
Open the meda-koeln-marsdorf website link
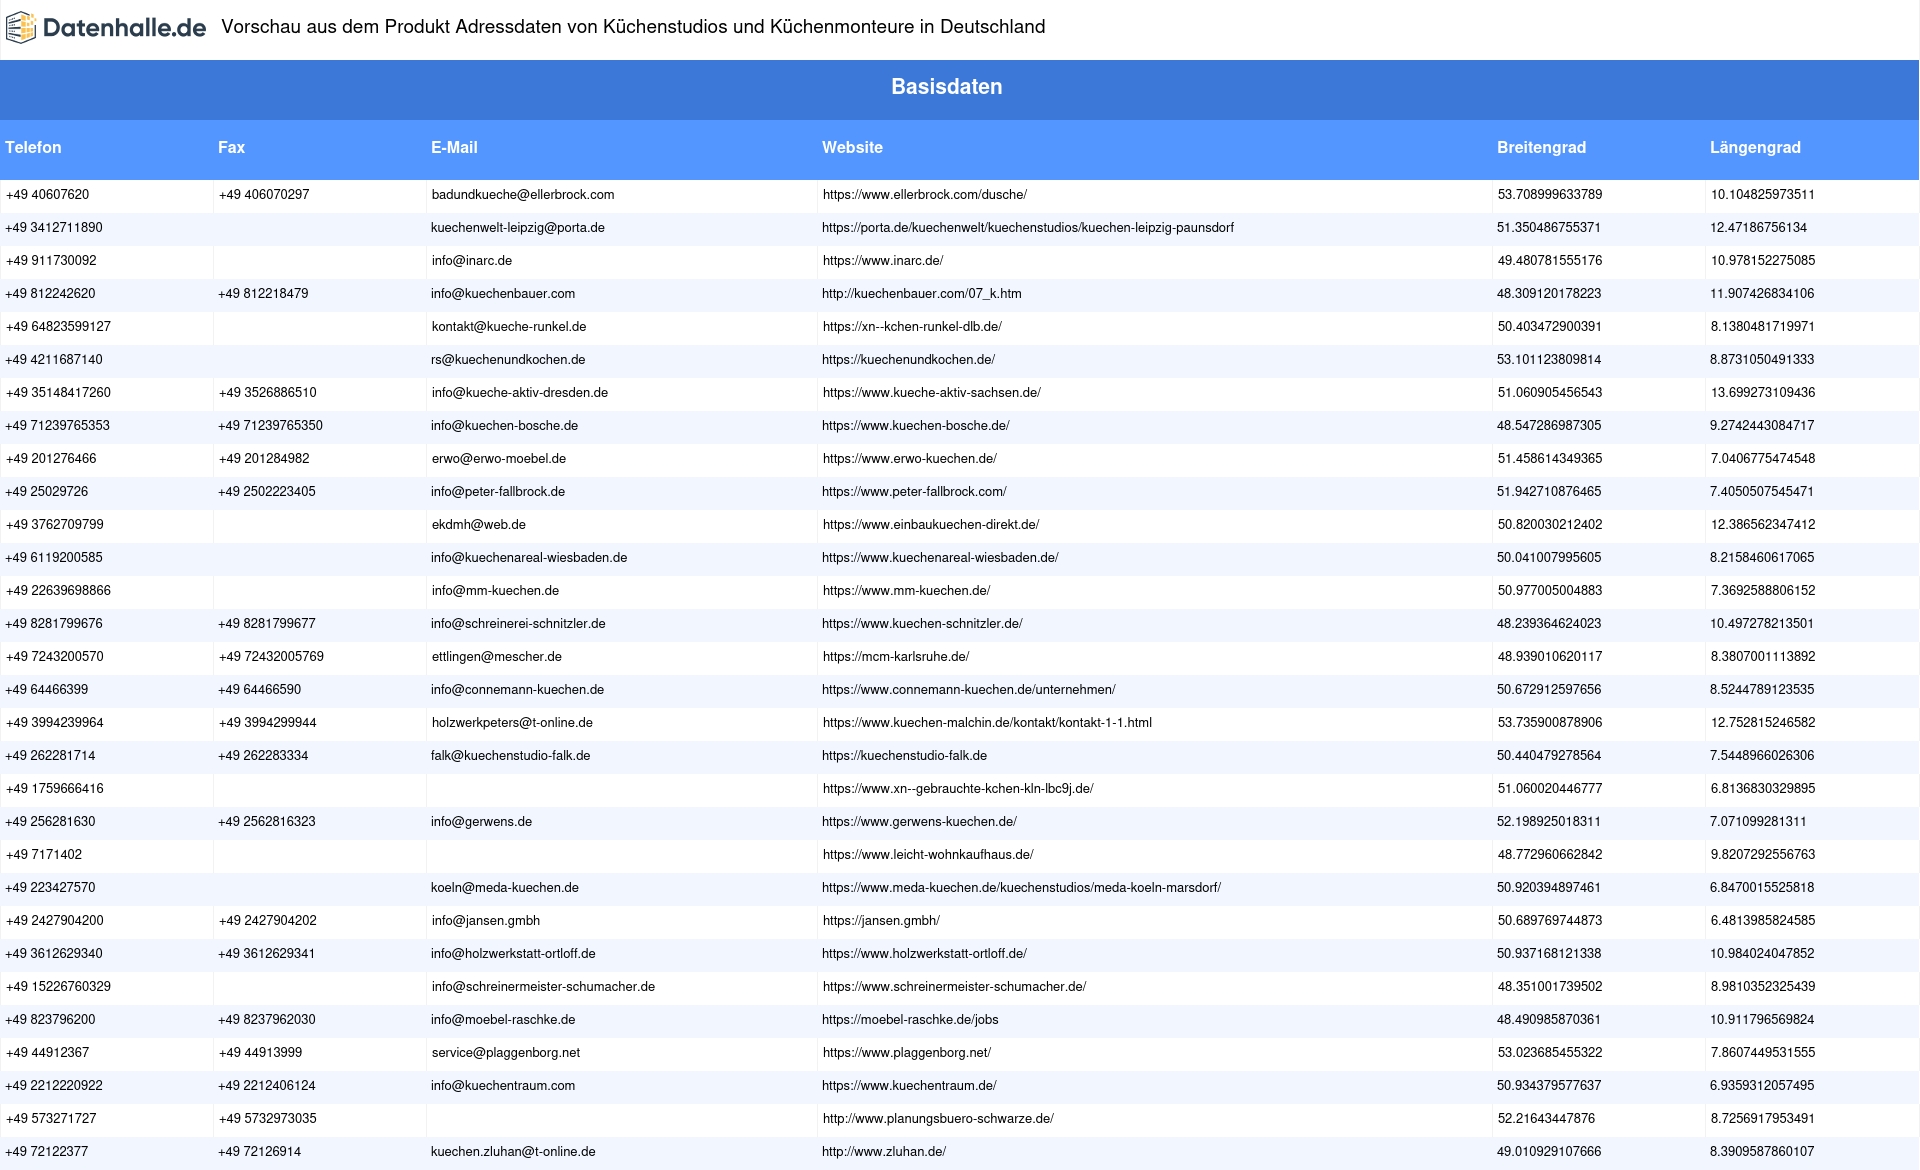[x=1021, y=888]
